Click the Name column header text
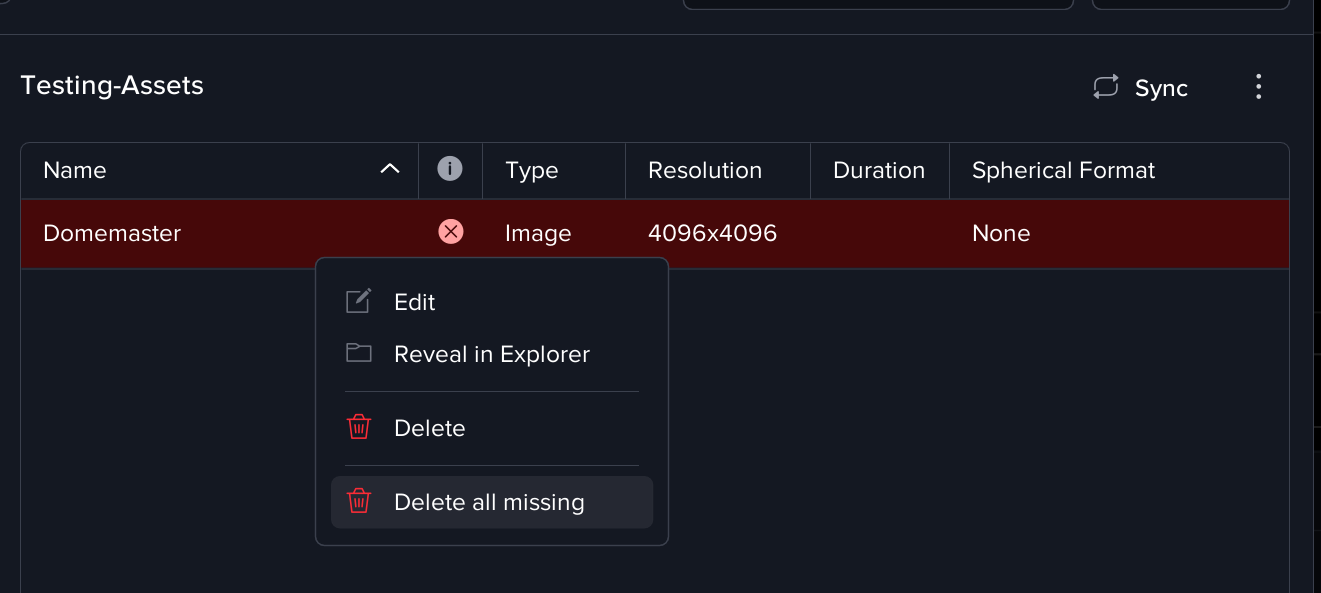The image size is (1321, 593). tap(75, 171)
